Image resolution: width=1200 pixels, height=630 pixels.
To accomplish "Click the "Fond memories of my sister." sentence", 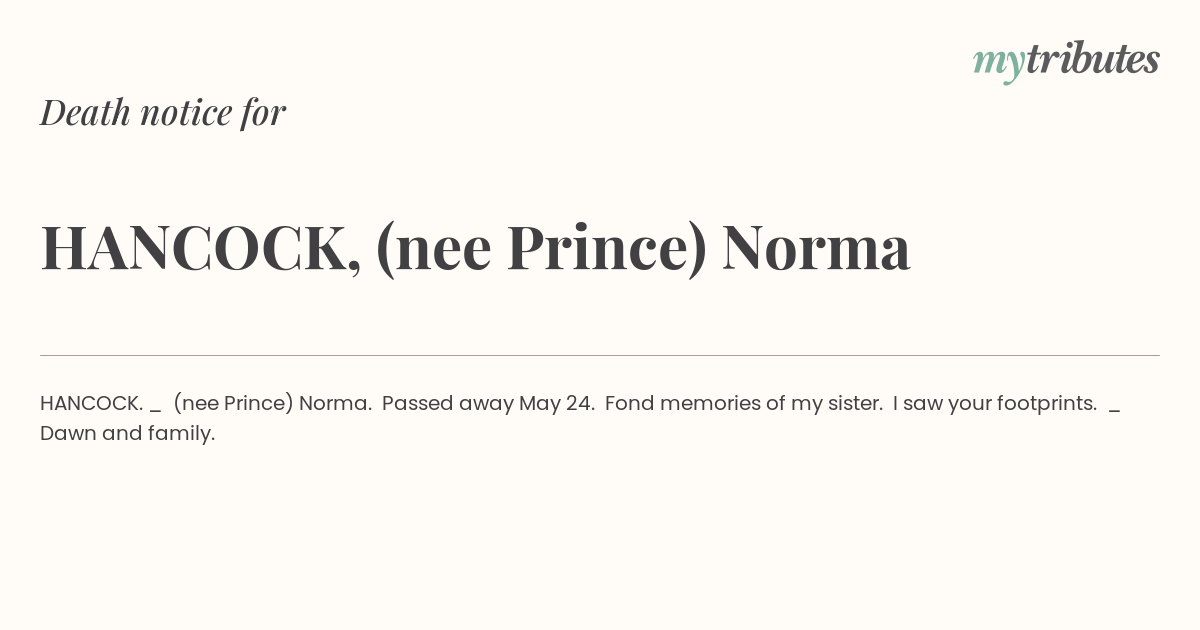I will (744, 404).
